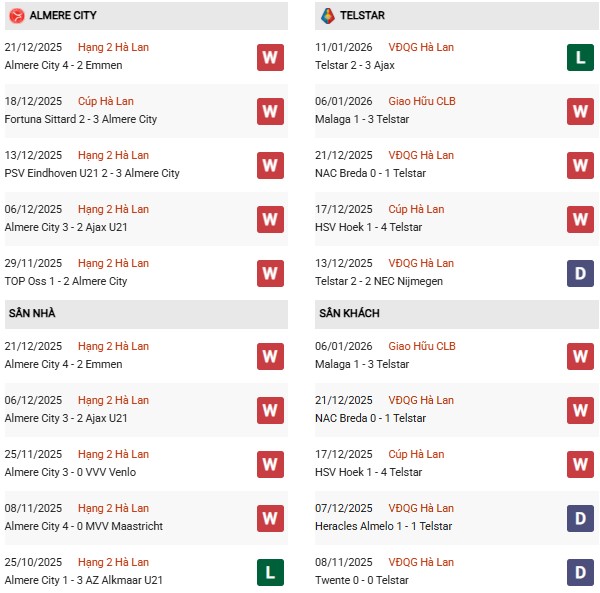Open Fortuna Sittard 2 - 3 Almere City result

pyautogui.click(x=80, y=119)
